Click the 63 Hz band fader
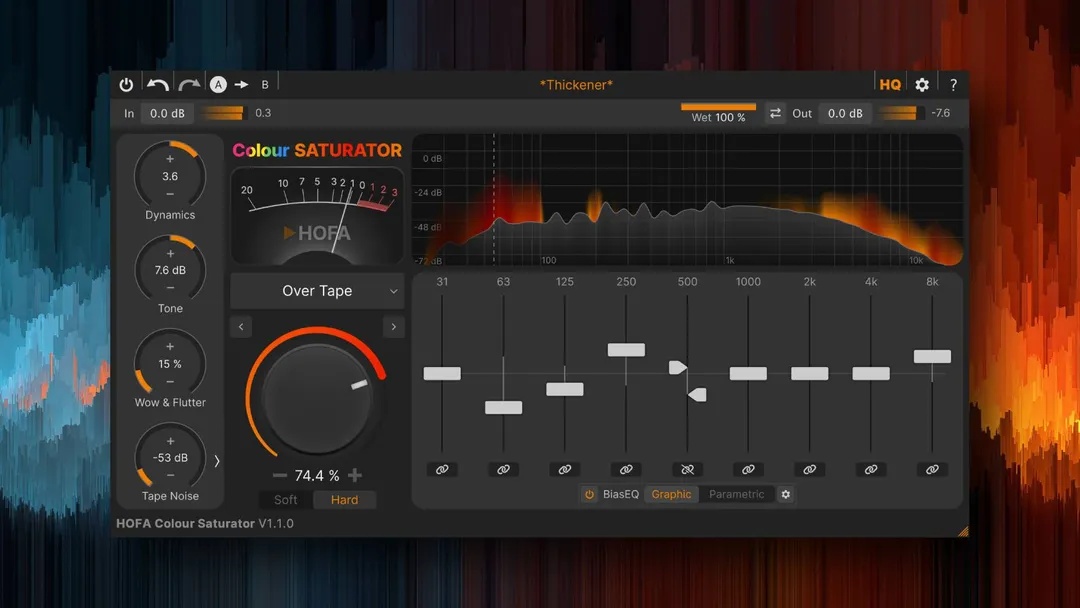 pyautogui.click(x=503, y=407)
